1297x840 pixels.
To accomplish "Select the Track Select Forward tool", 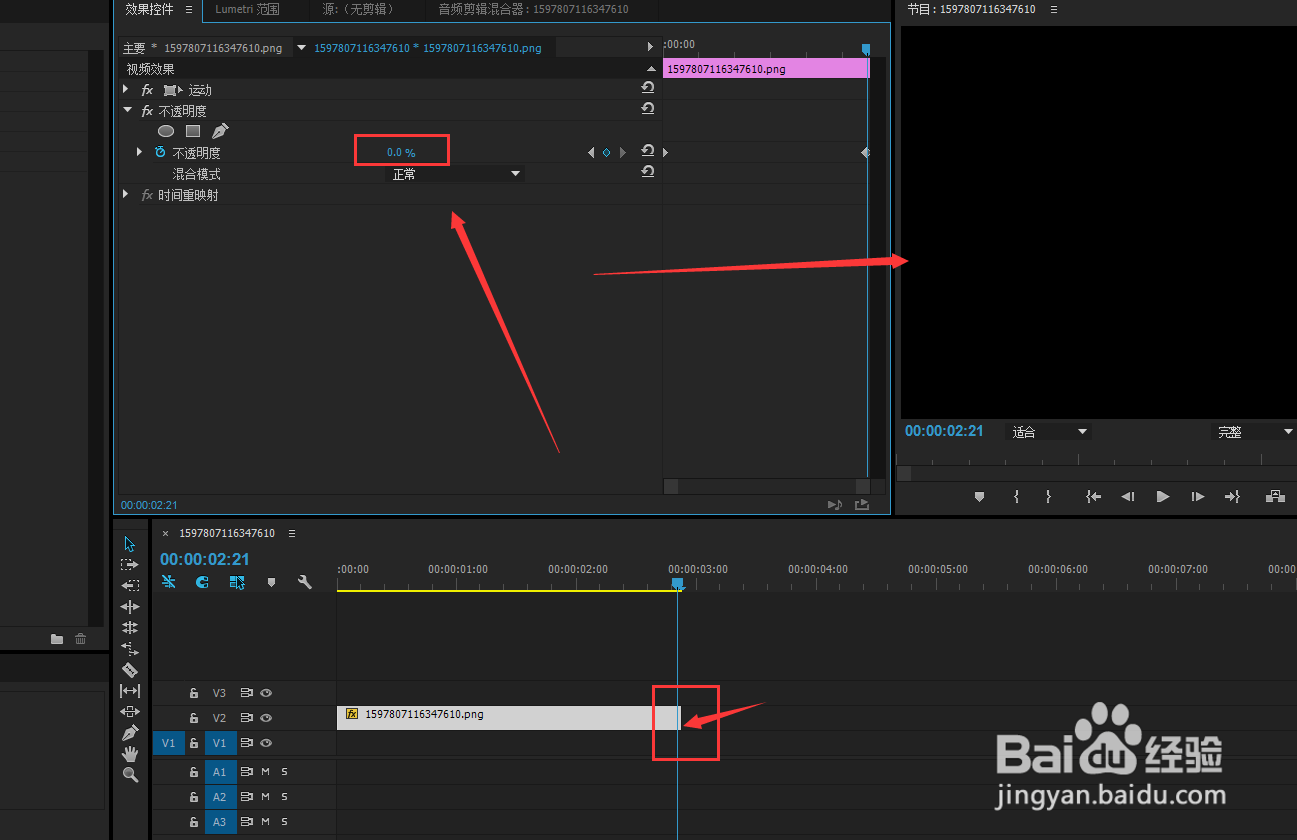I will click(x=130, y=565).
